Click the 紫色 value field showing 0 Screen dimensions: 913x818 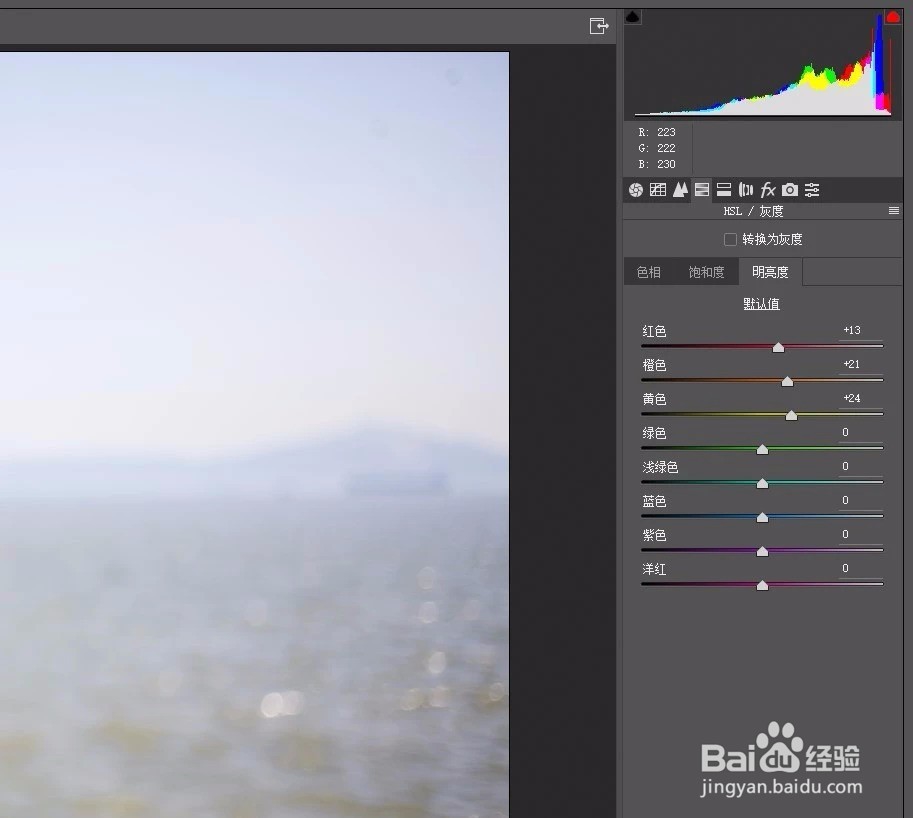pyautogui.click(x=860, y=534)
